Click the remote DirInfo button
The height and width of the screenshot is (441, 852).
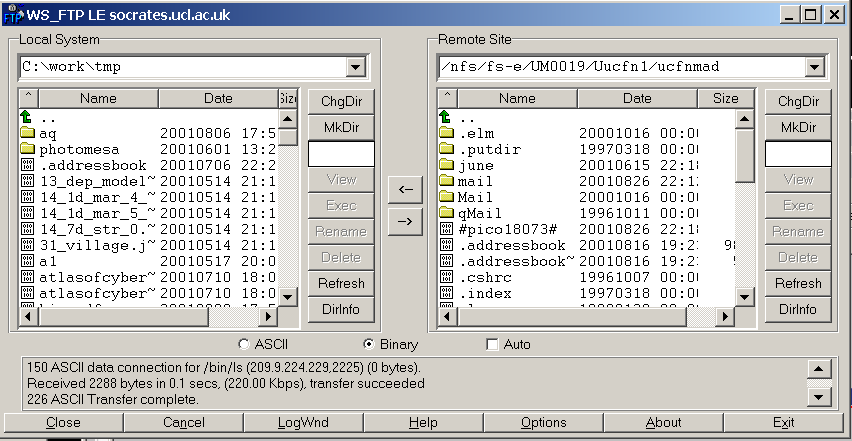pos(798,310)
